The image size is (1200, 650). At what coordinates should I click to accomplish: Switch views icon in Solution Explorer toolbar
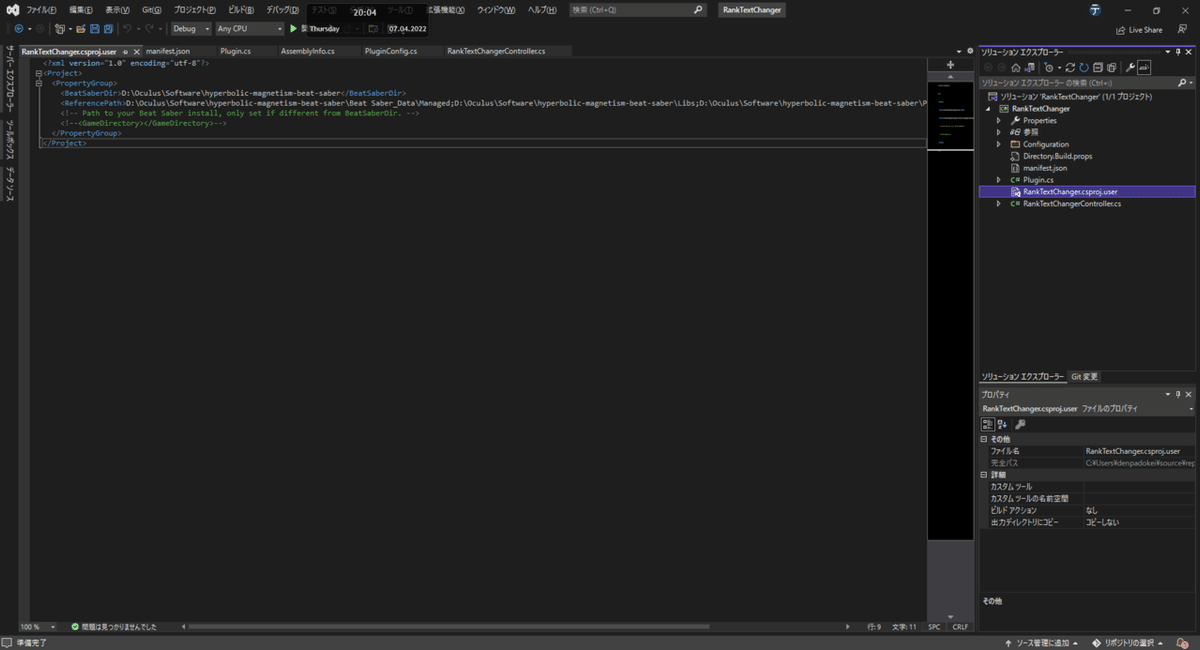(1029, 67)
